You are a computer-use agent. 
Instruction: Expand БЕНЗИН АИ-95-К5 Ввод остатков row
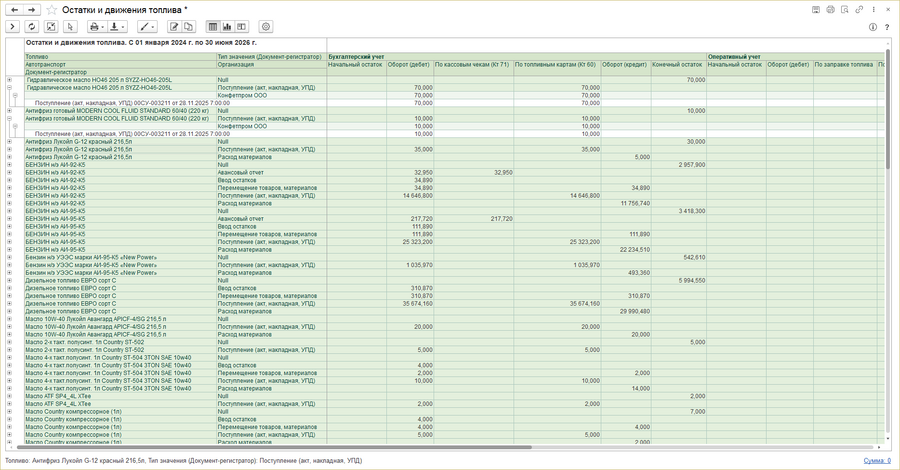(9, 227)
